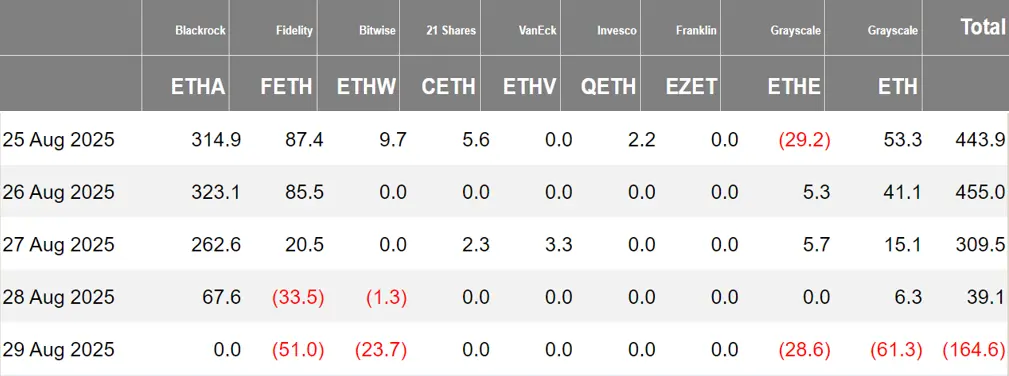Viewport: 1009px width, 376px height.
Task: Click the 27 Aug 2025 row label
Action: (59, 245)
